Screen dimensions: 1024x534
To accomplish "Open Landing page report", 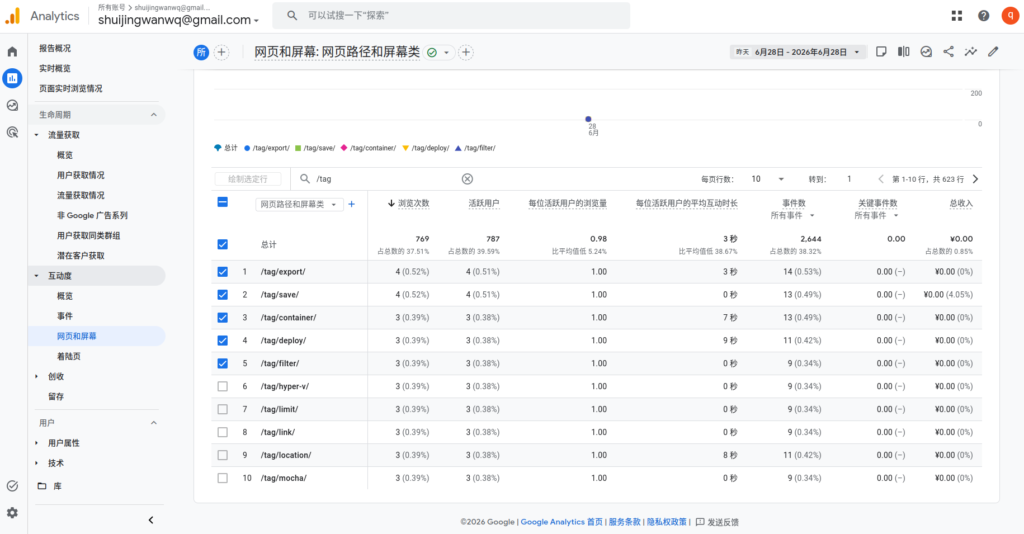I will click(x=69, y=356).
